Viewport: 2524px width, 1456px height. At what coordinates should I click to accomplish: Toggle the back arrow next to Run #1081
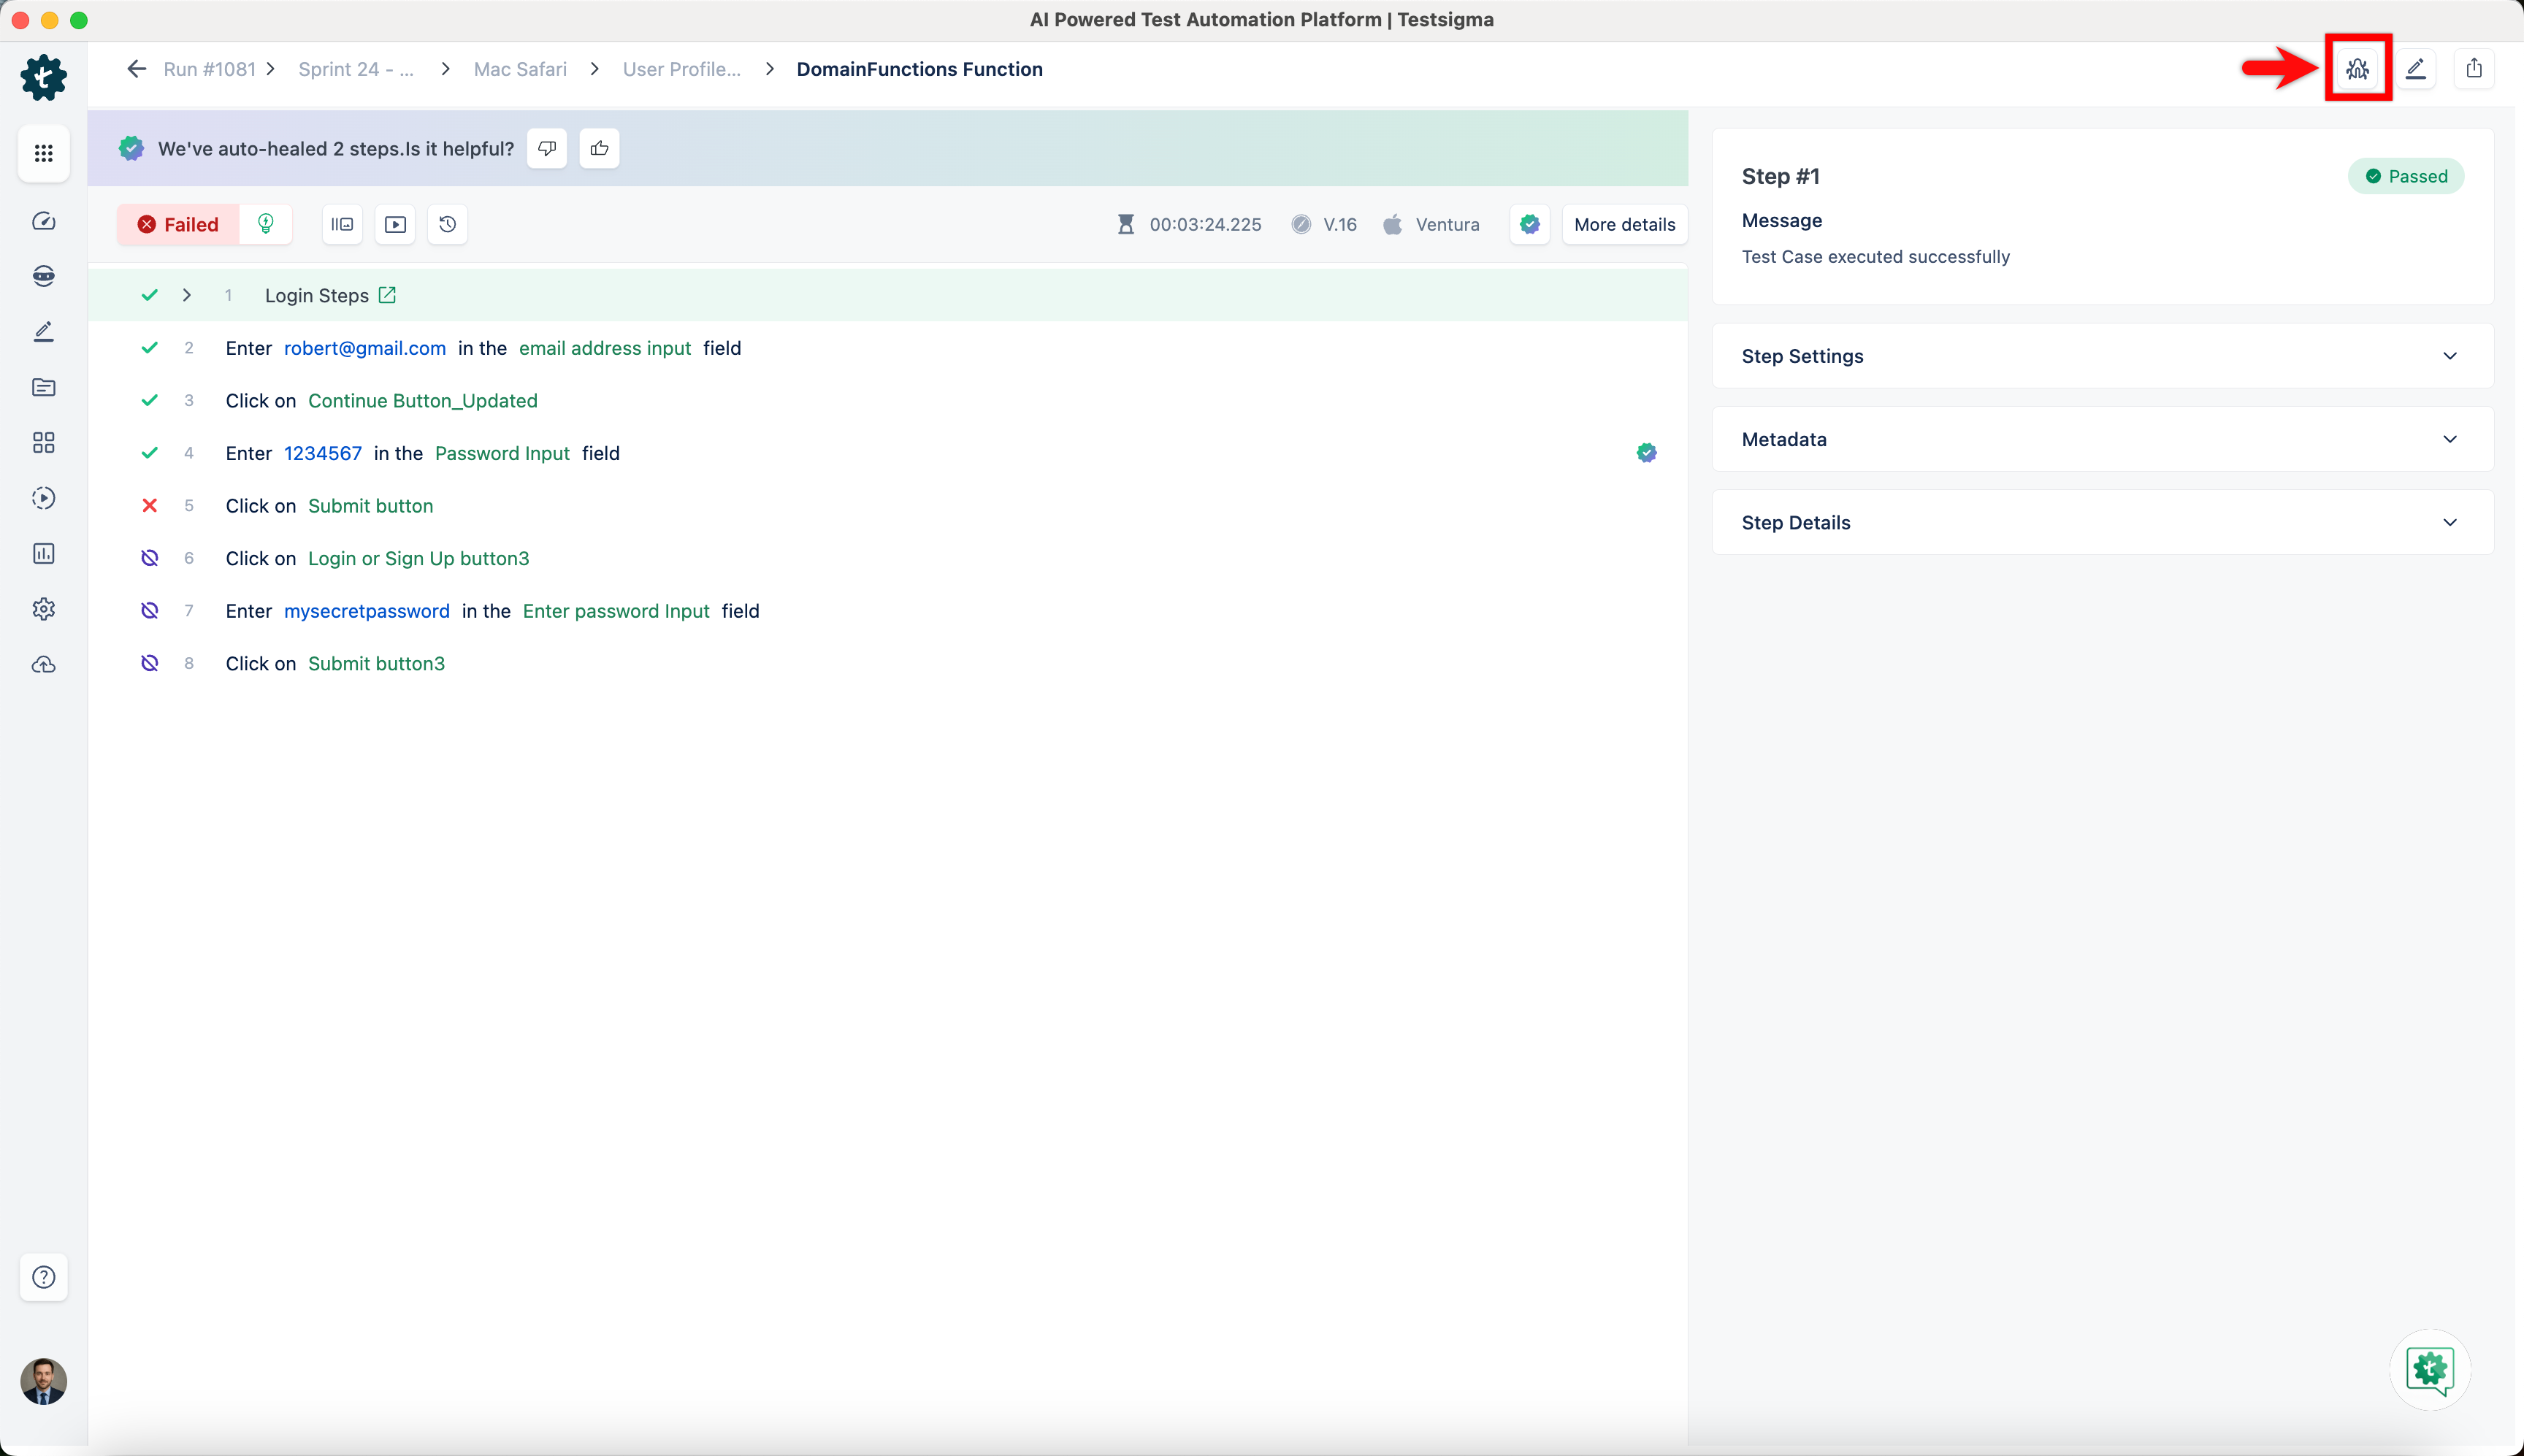pyautogui.click(x=137, y=68)
